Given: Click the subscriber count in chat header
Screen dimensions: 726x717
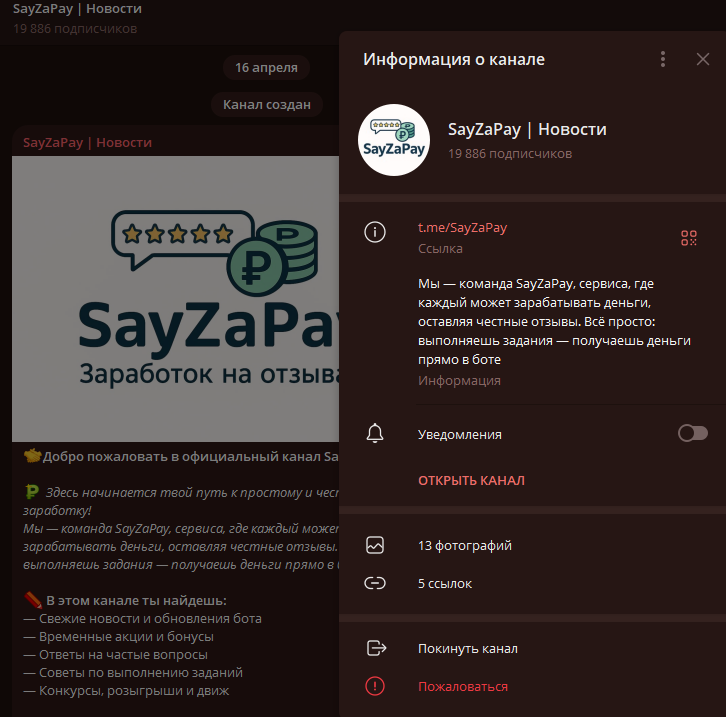Looking at the screenshot, I should tap(75, 29).
